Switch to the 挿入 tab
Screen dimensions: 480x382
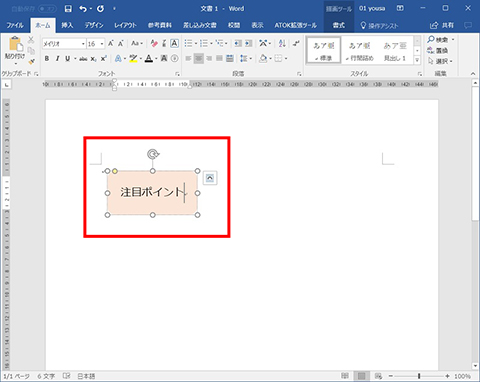pos(67,25)
